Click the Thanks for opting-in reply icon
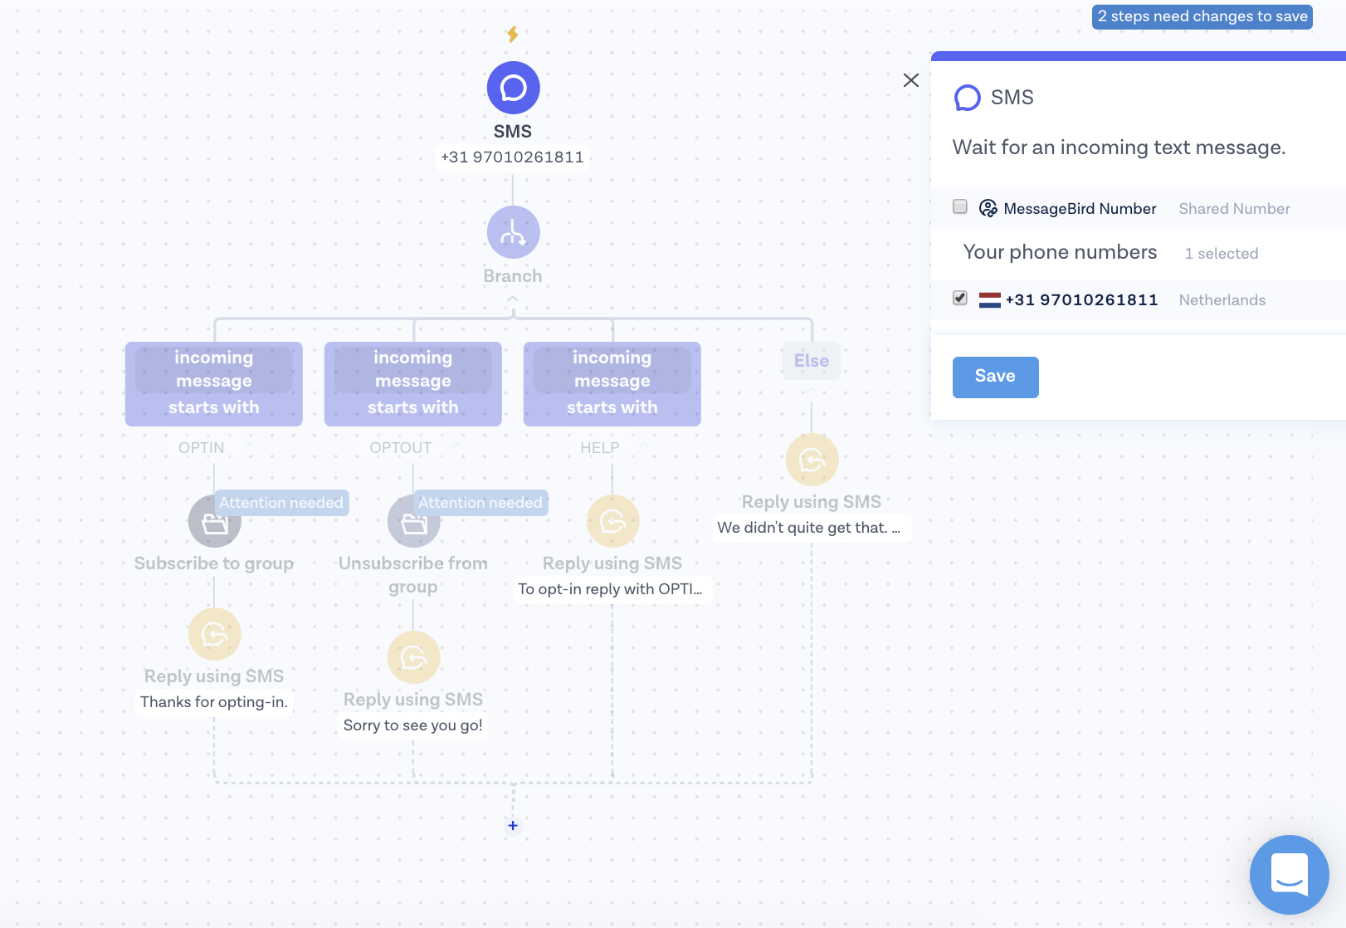 point(214,635)
